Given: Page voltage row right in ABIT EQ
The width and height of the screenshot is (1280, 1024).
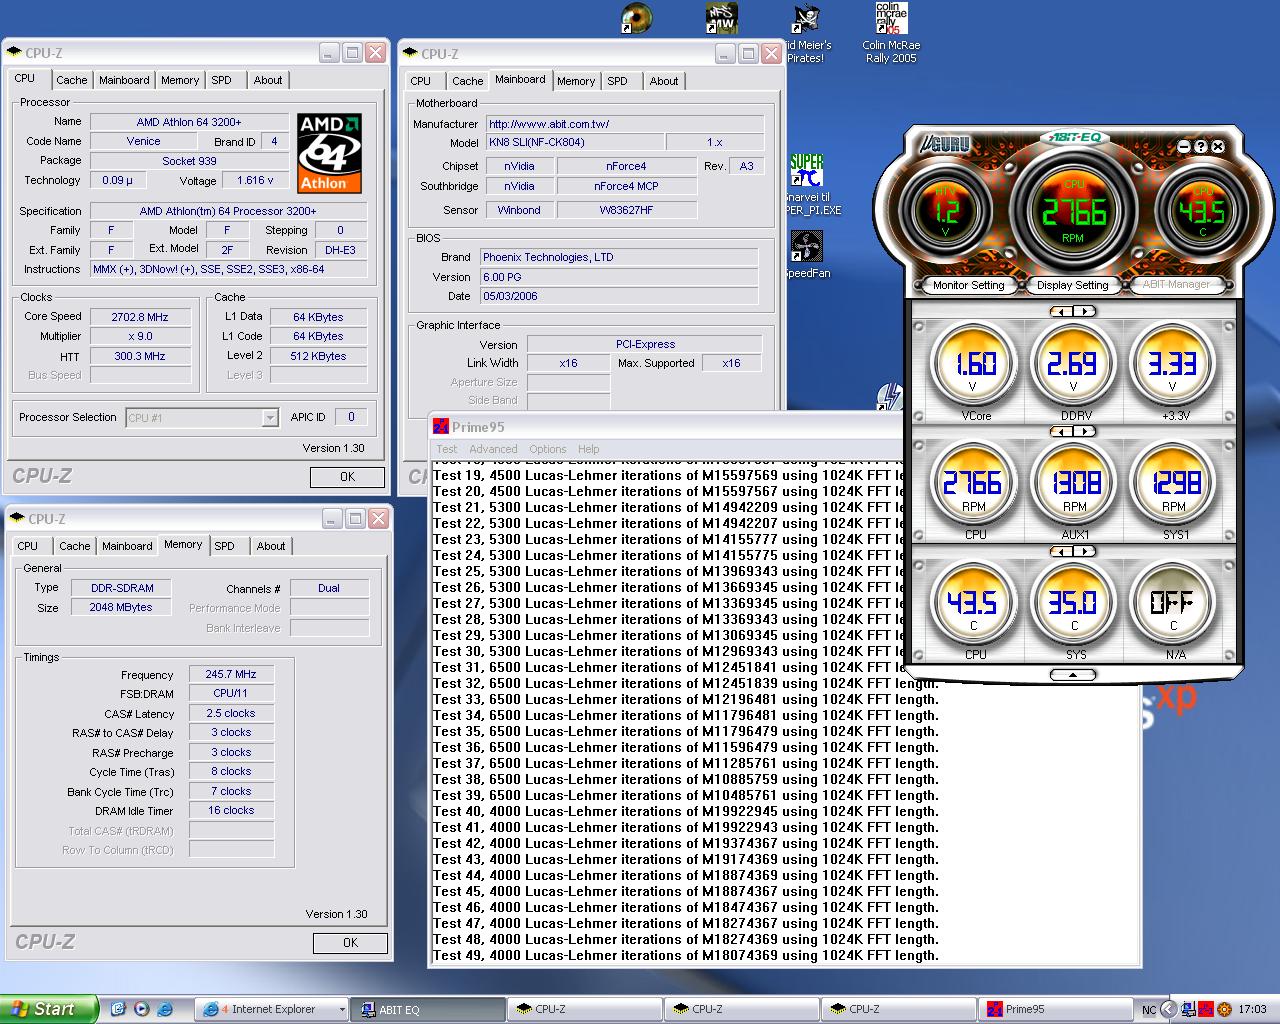Looking at the screenshot, I should (1084, 312).
